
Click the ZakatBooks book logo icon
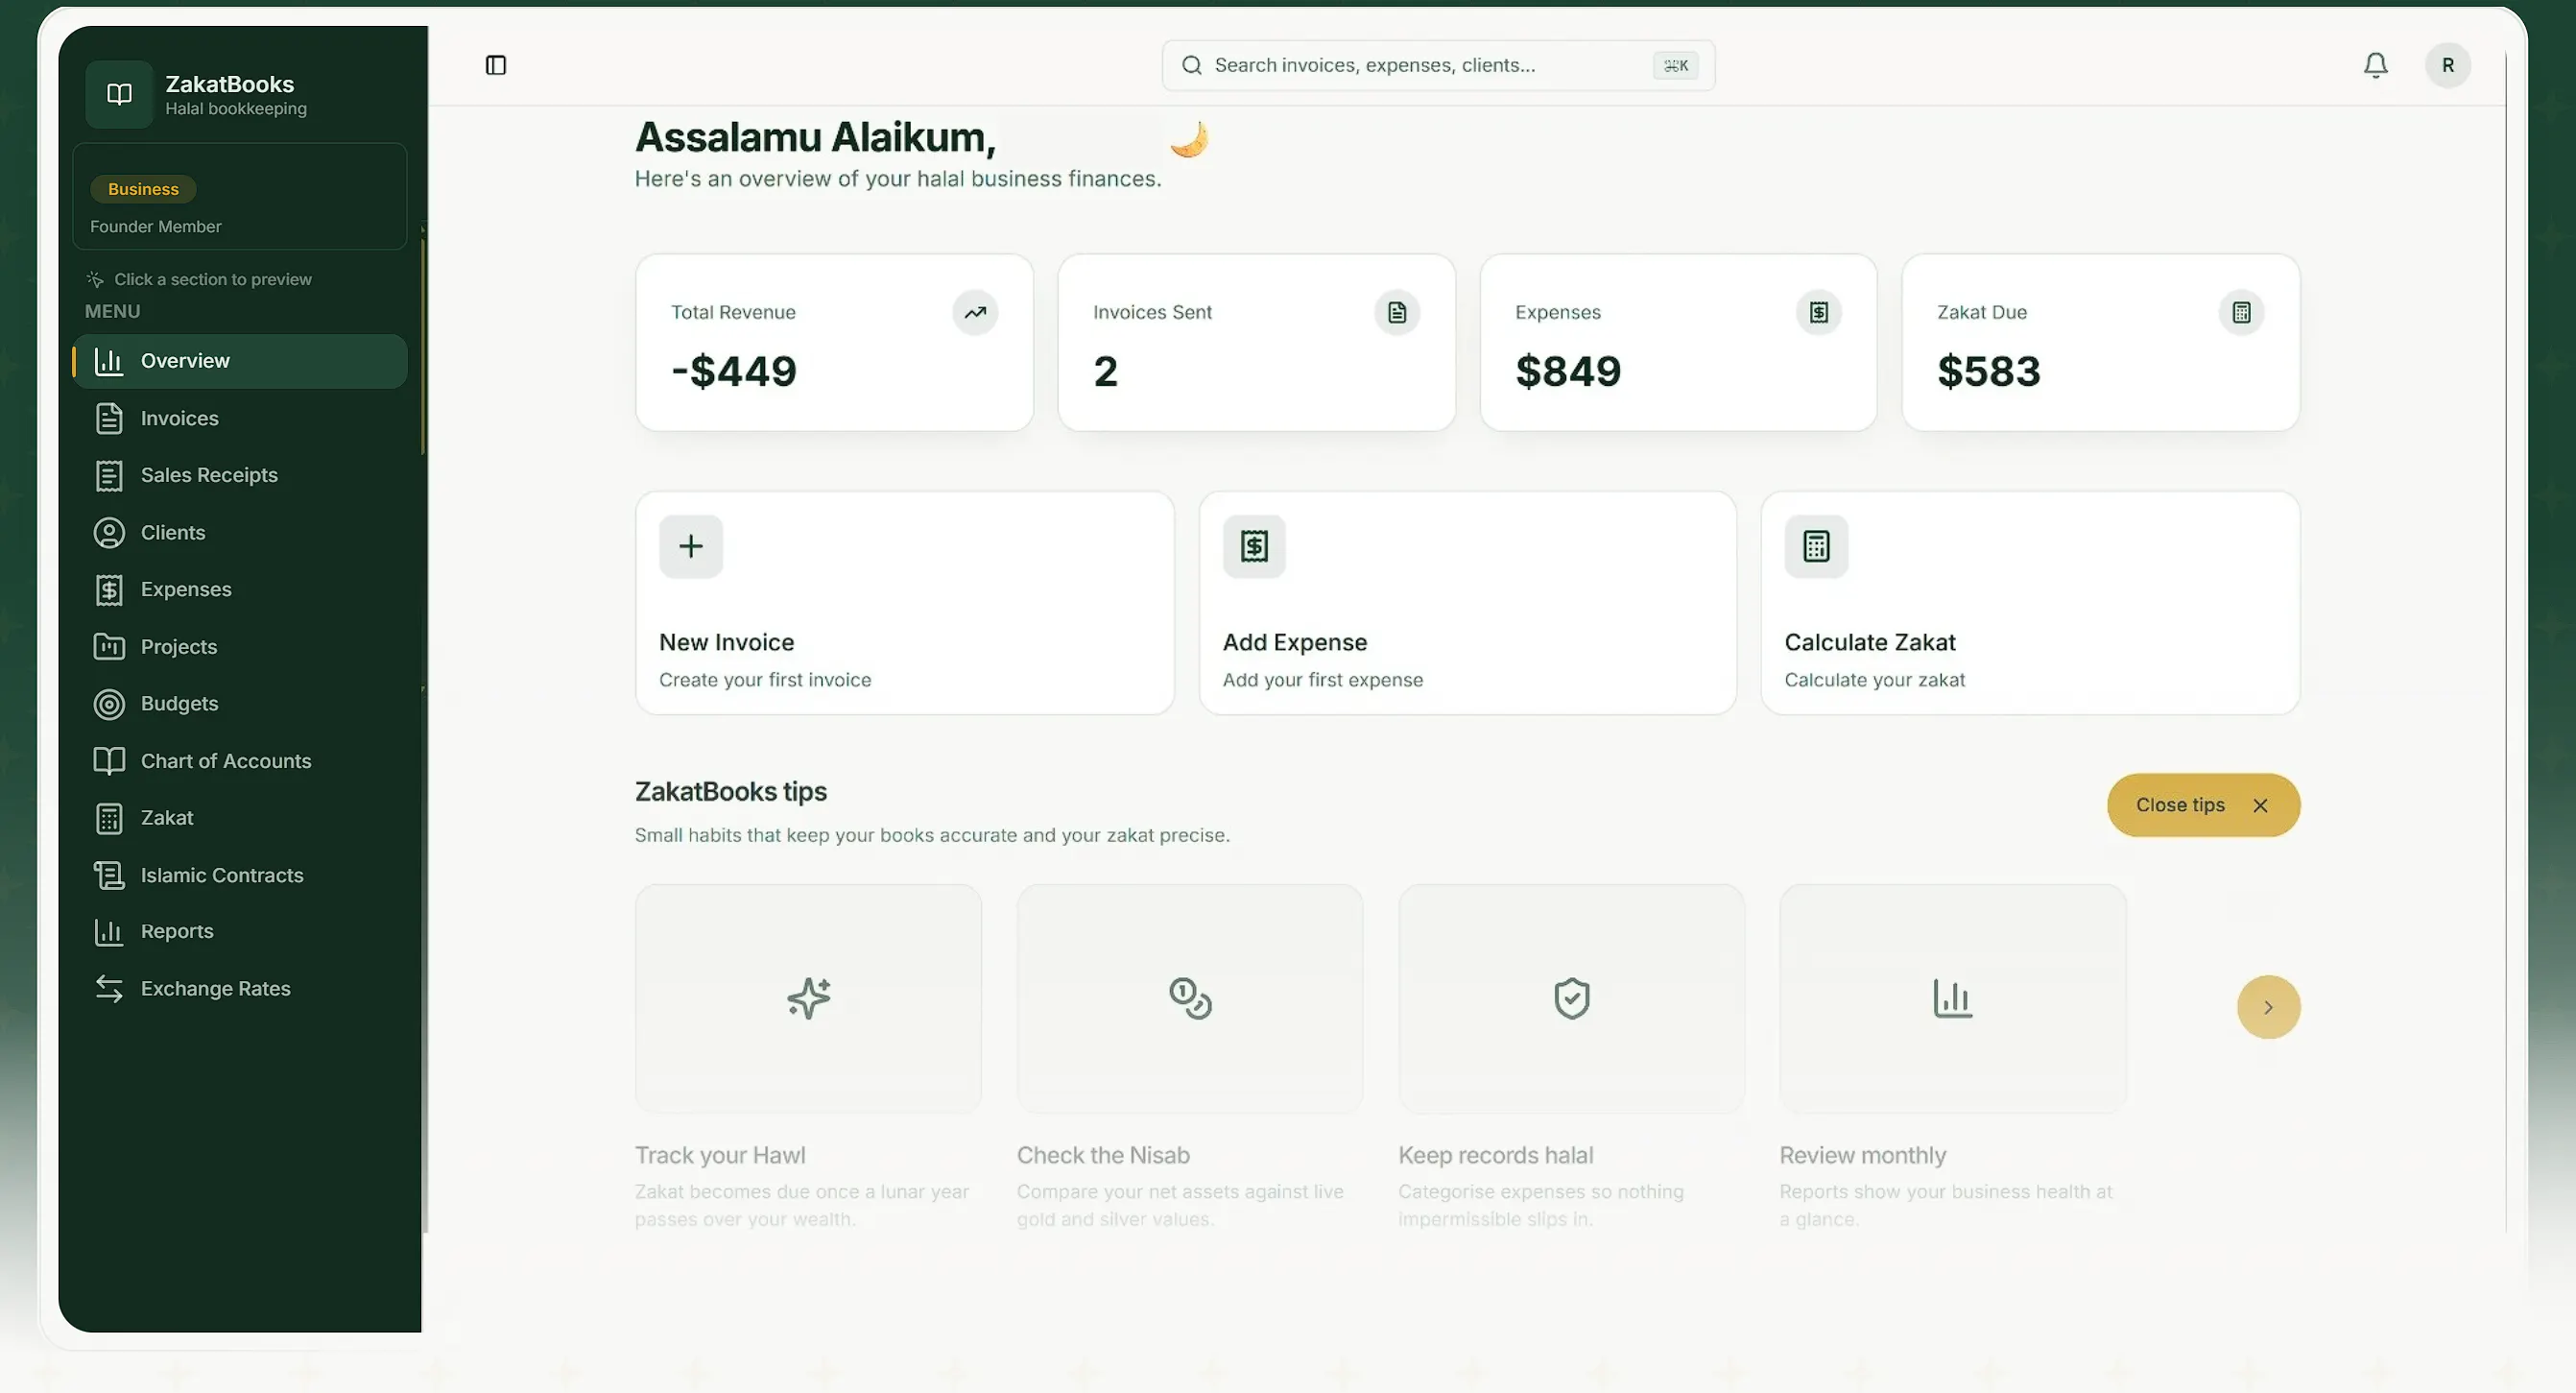[119, 94]
